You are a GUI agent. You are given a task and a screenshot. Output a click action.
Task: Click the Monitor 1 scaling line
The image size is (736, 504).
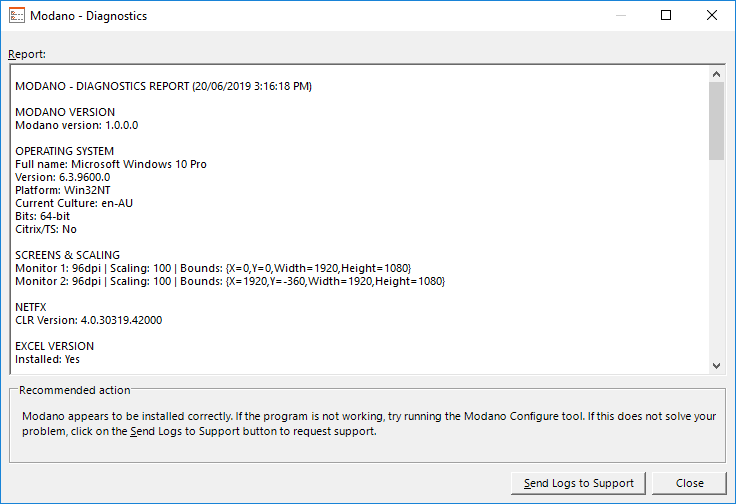coord(213,268)
